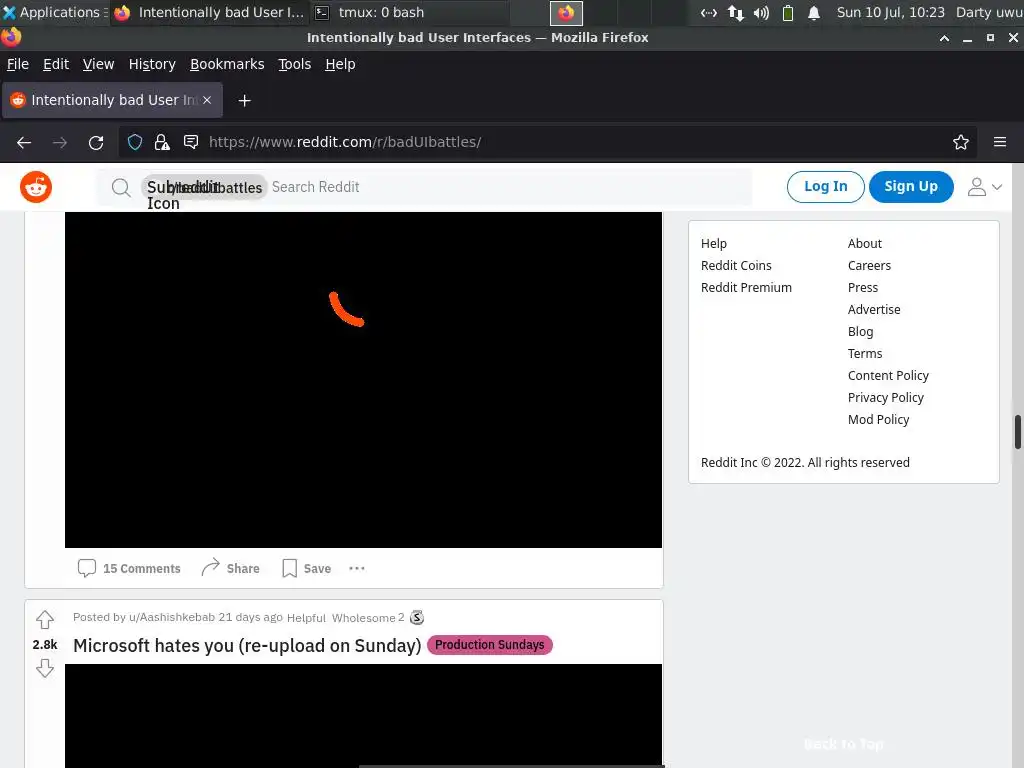Open the Careers link
The width and height of the screenshot is (1024, 768).
(x=869, y=266)
